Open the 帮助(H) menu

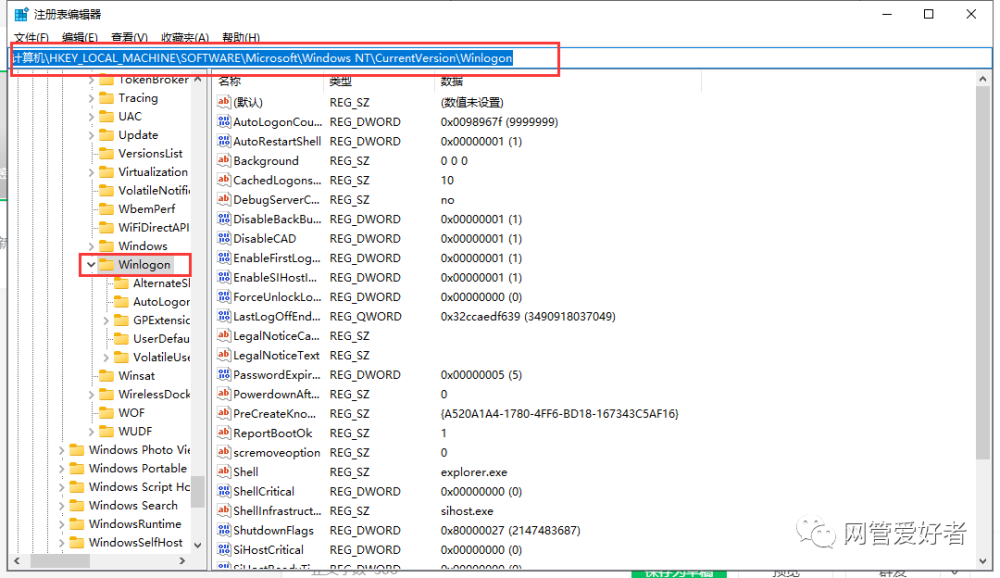[x=240, y=38]
